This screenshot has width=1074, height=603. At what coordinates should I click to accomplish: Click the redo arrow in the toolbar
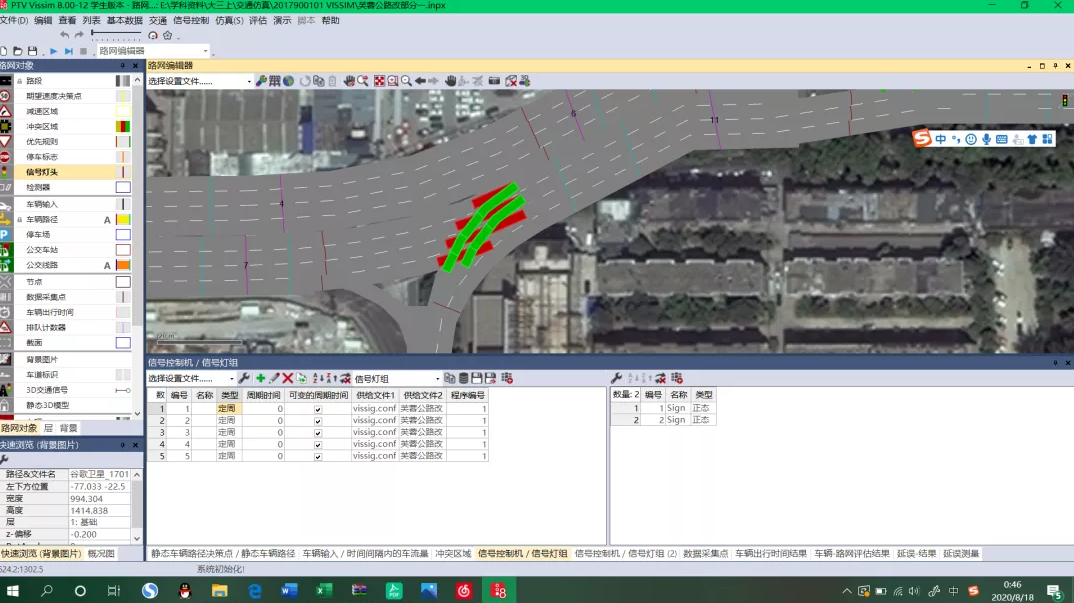79,34
